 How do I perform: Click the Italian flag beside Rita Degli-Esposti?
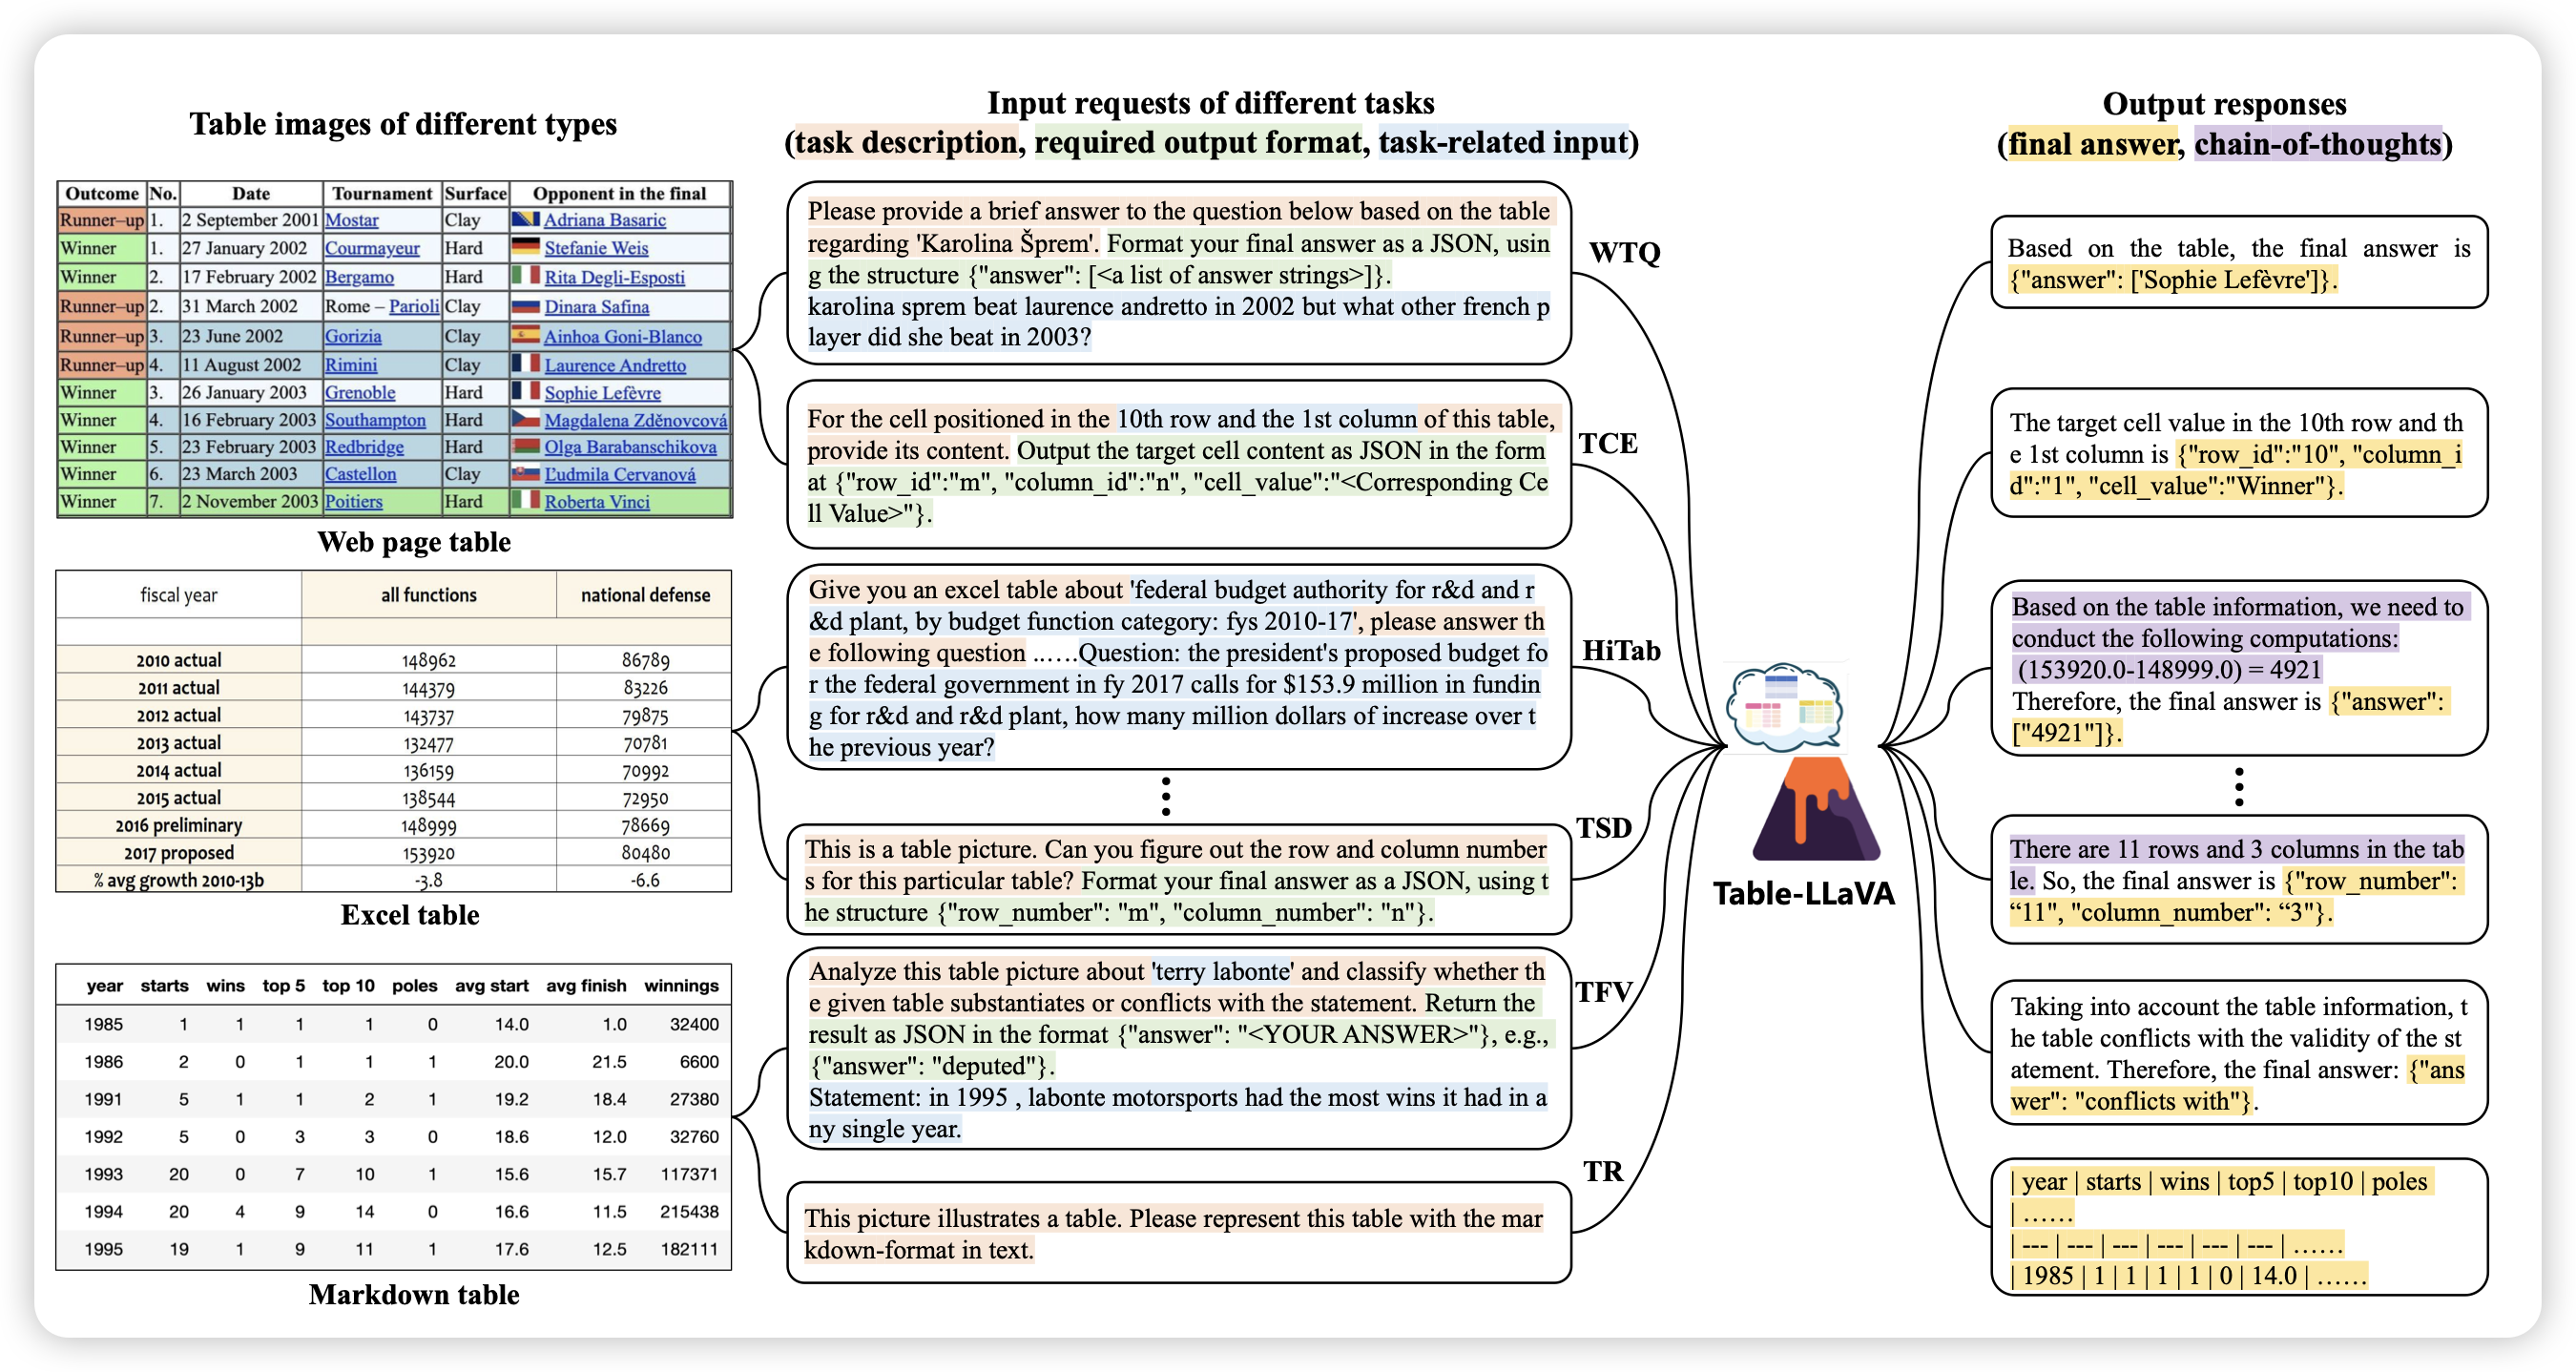click(525, 276)
